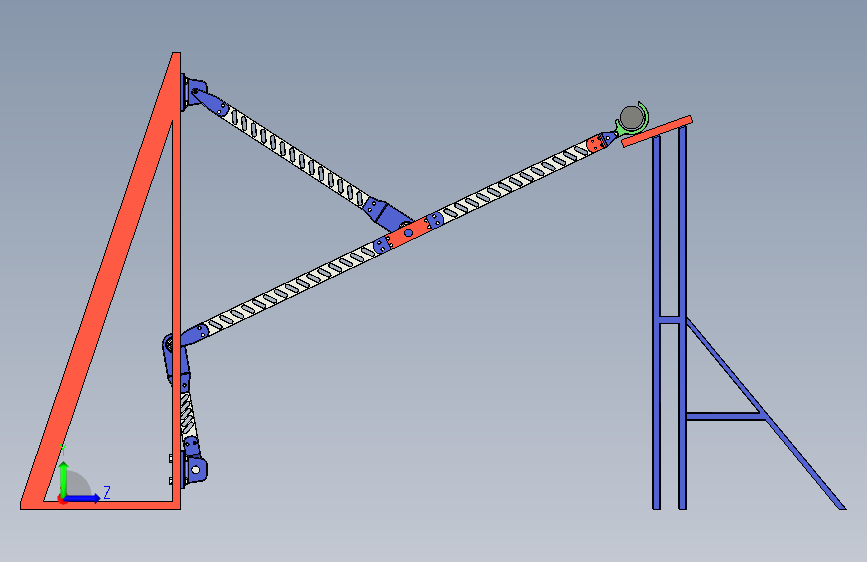Select the gray cylinder held in the green cradle
The height and width of the screenshot is (562, 867).
(631, 117)
